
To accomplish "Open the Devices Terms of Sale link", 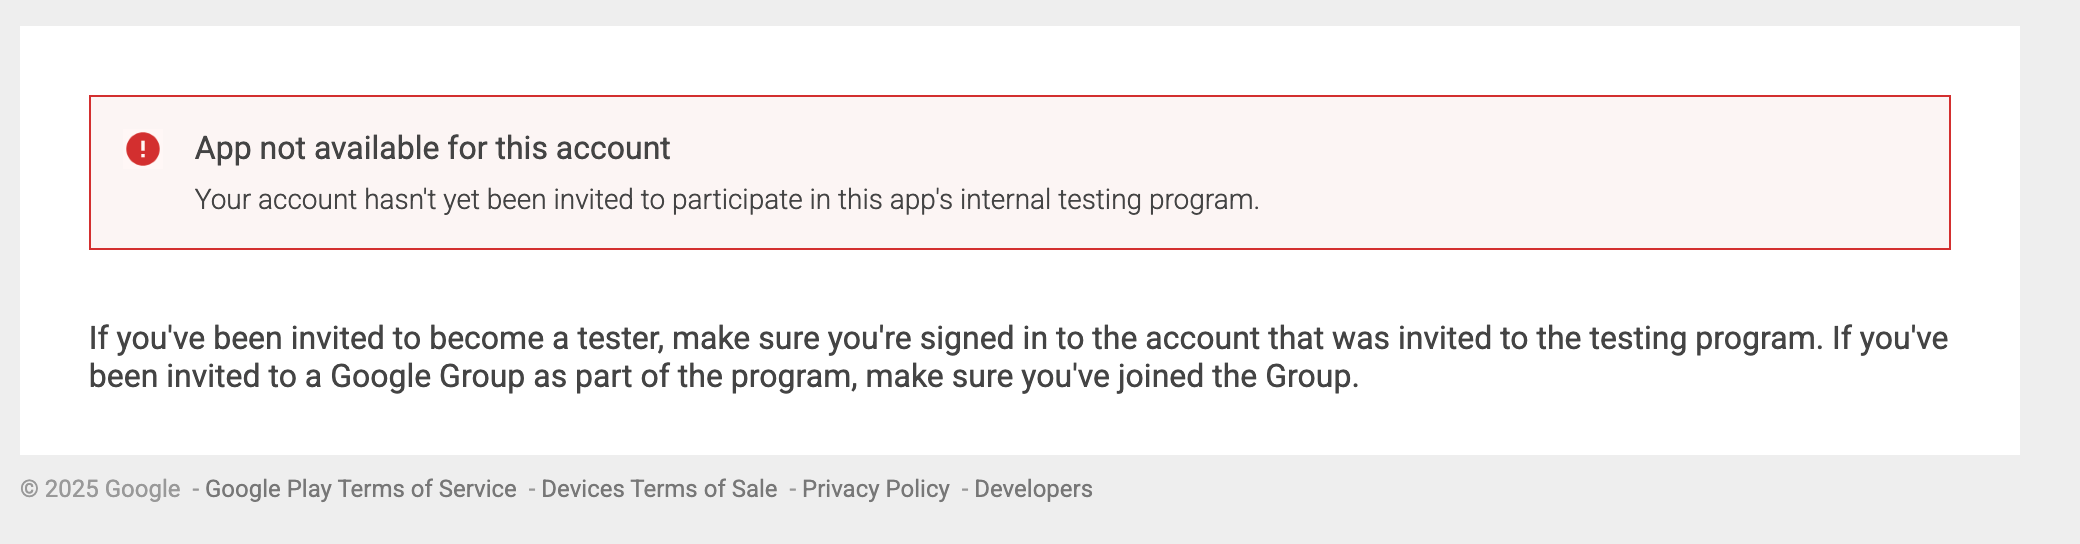I will [659, 489].
